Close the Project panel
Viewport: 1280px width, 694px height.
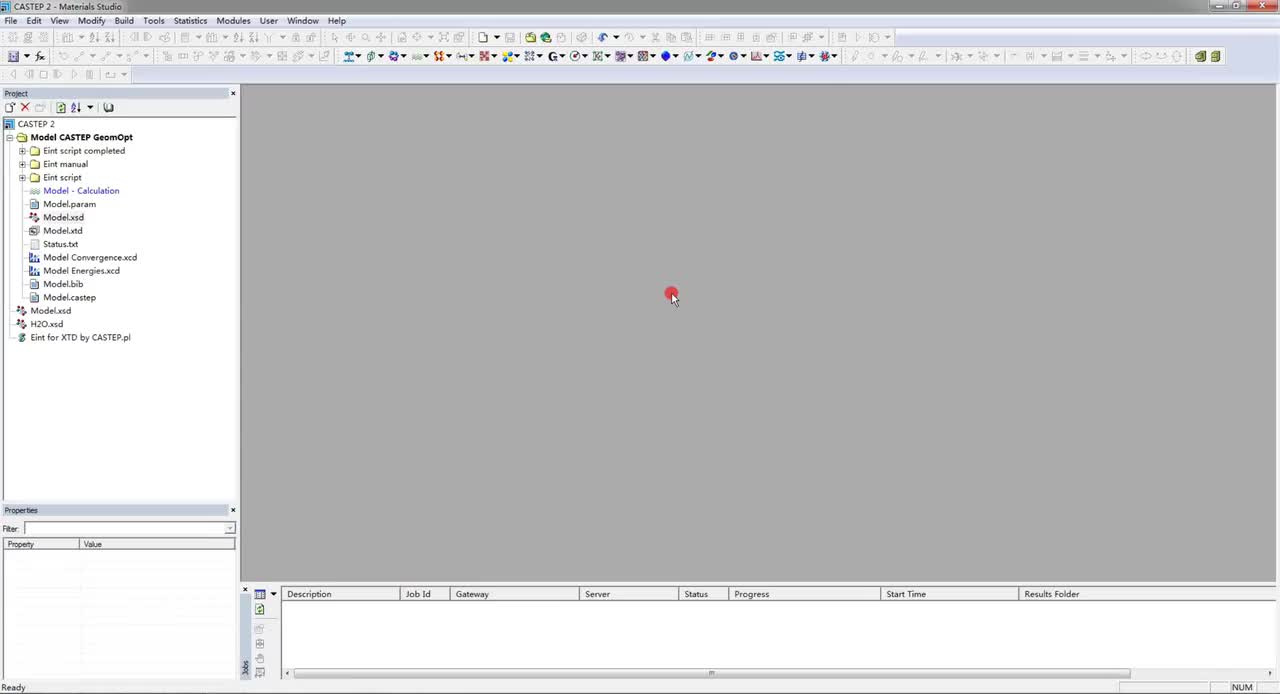(x=233, y=93)
